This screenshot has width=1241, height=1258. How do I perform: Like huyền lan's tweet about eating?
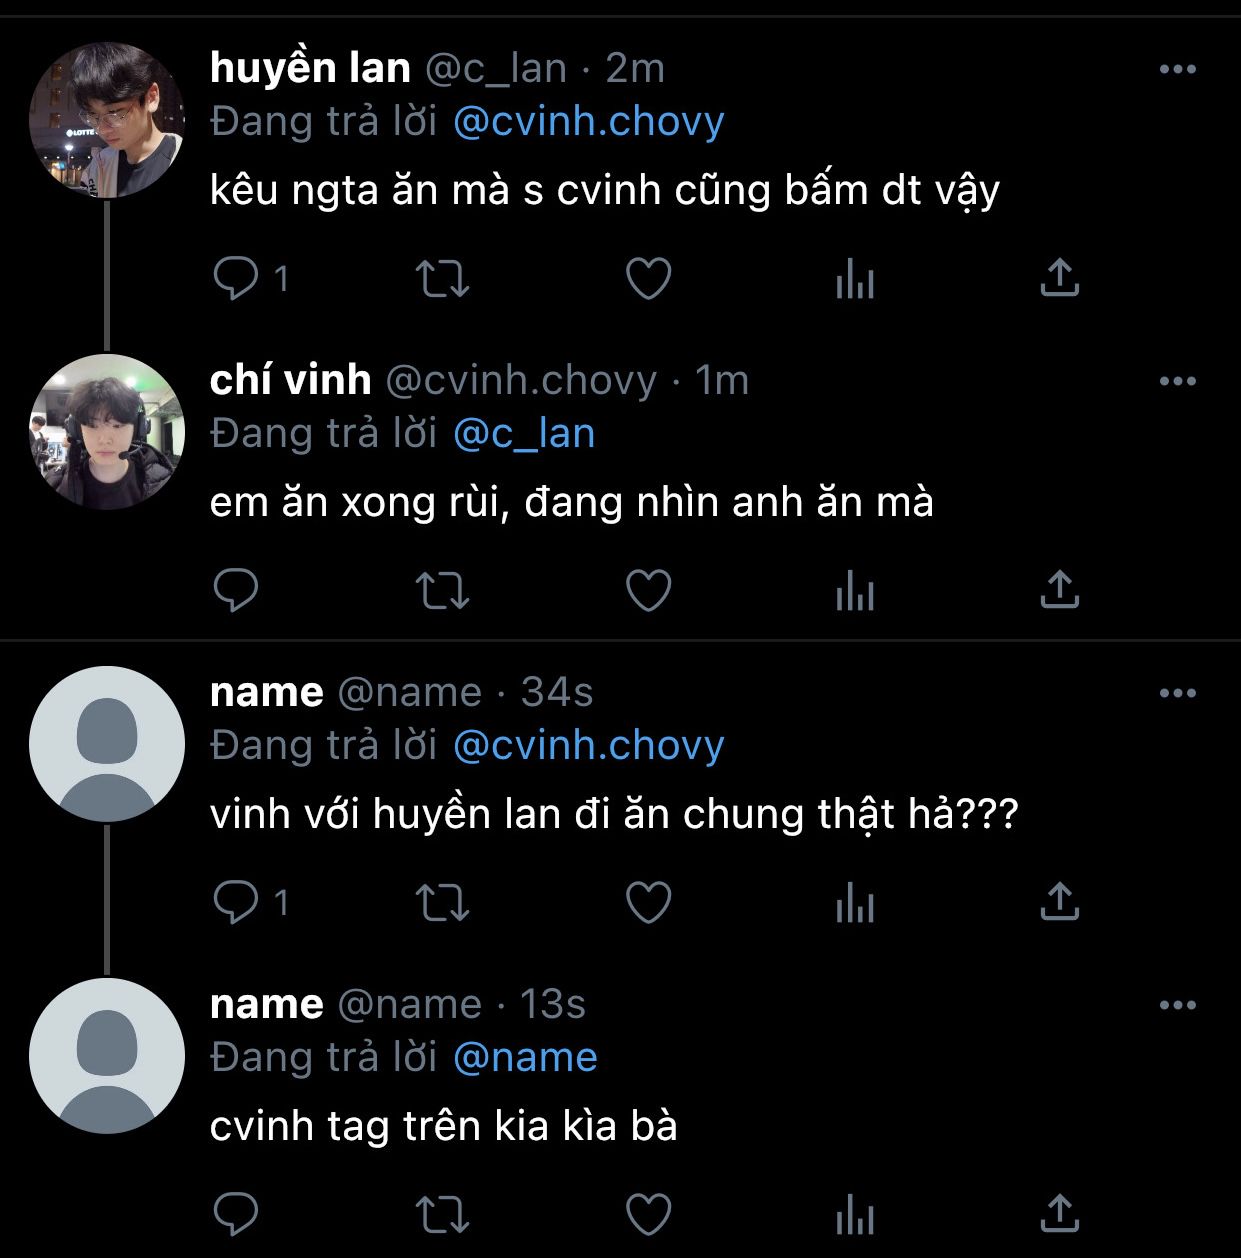coord(648,279)
